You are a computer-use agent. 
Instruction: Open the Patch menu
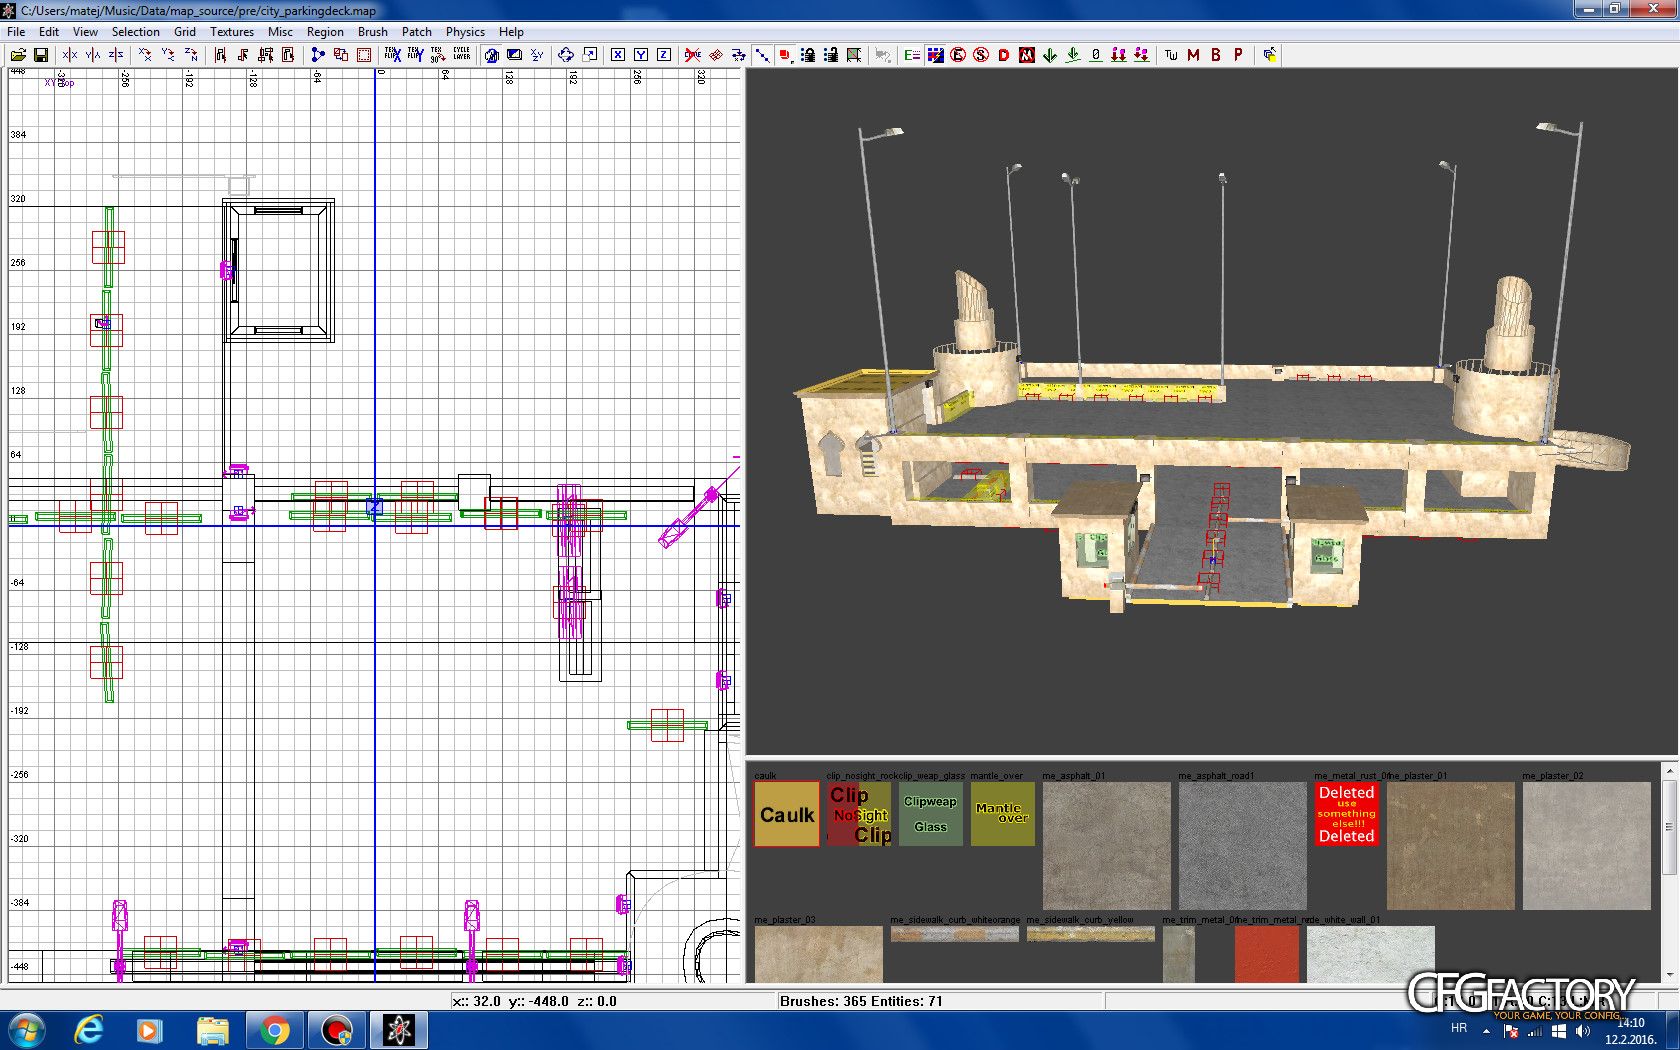417,32
